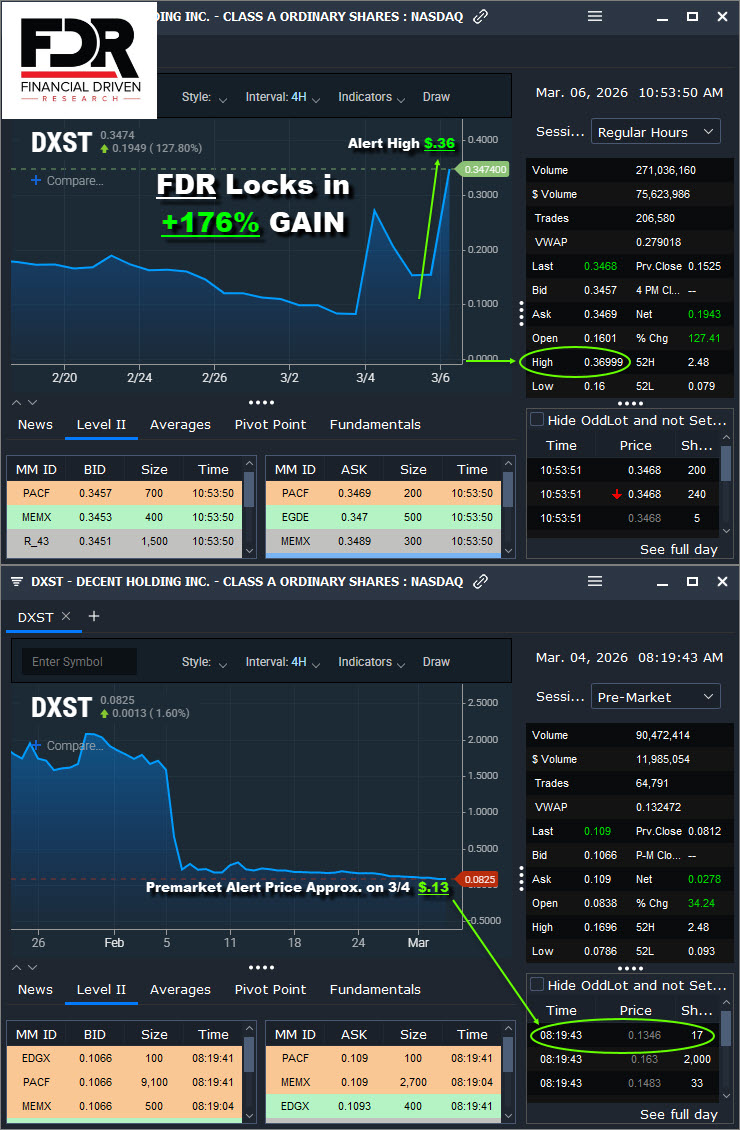Open the Regular Hours session dropdown
Screen dimensions: 740x1130
[x=656, y=132]
